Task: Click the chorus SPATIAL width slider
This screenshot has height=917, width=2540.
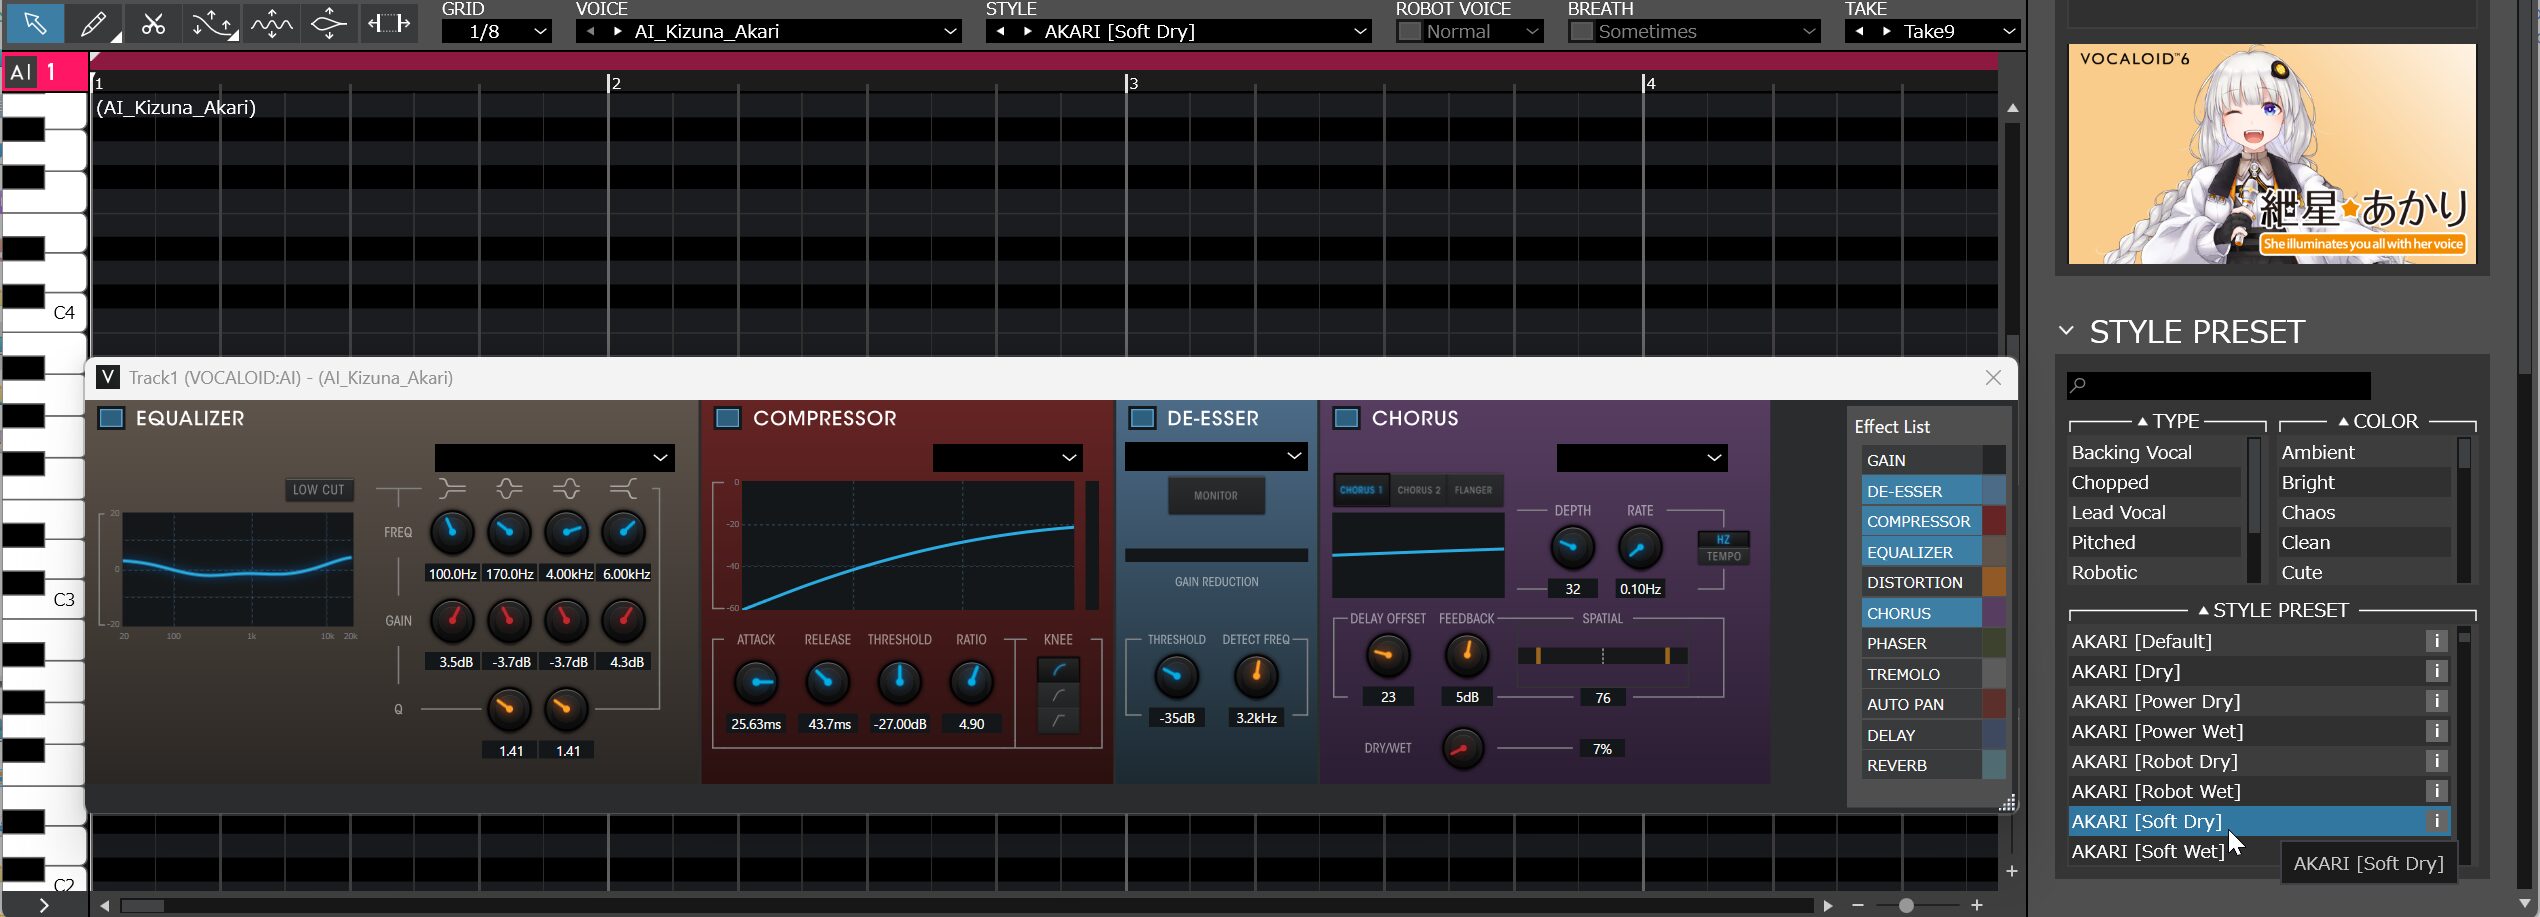Action: click(x=1602, y=656)
